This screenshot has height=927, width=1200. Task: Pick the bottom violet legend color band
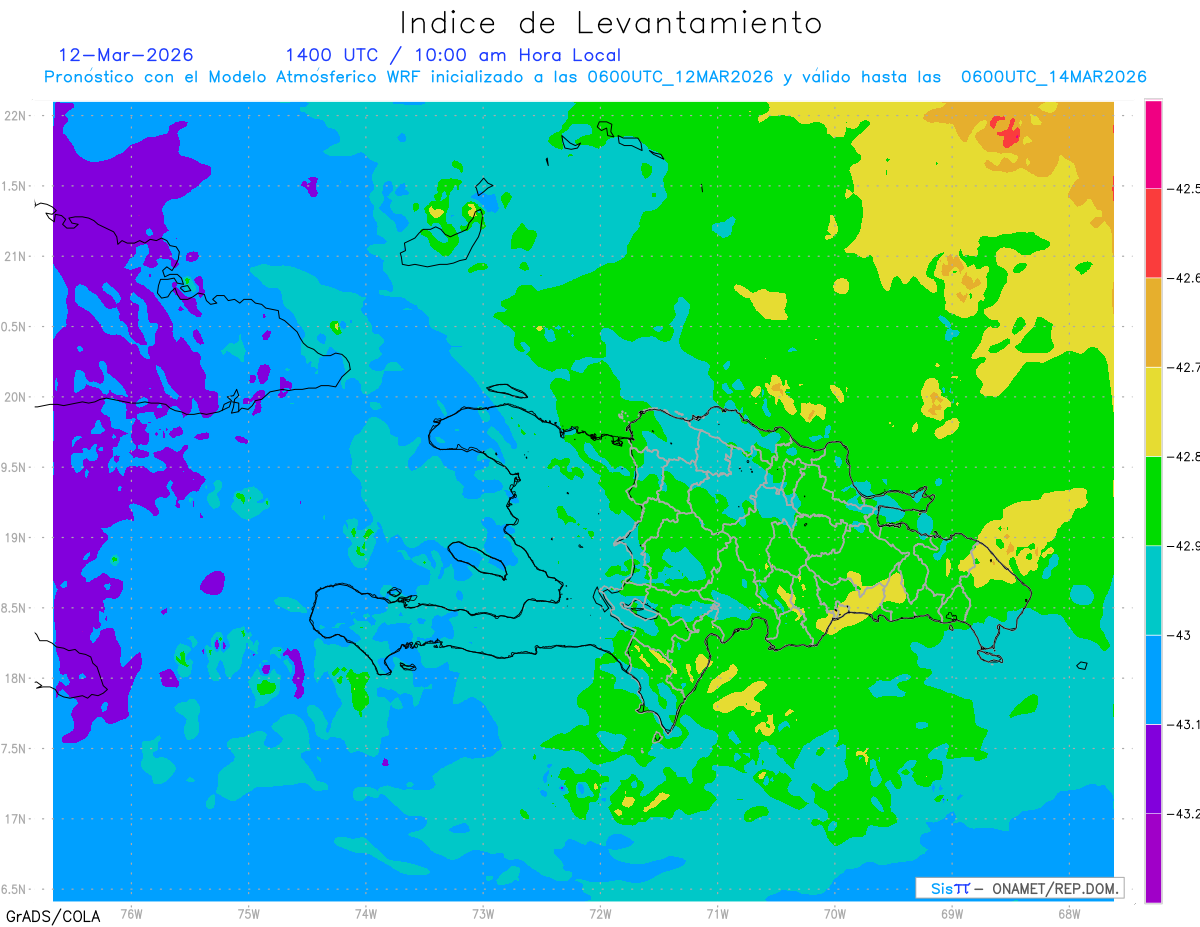1153,857
